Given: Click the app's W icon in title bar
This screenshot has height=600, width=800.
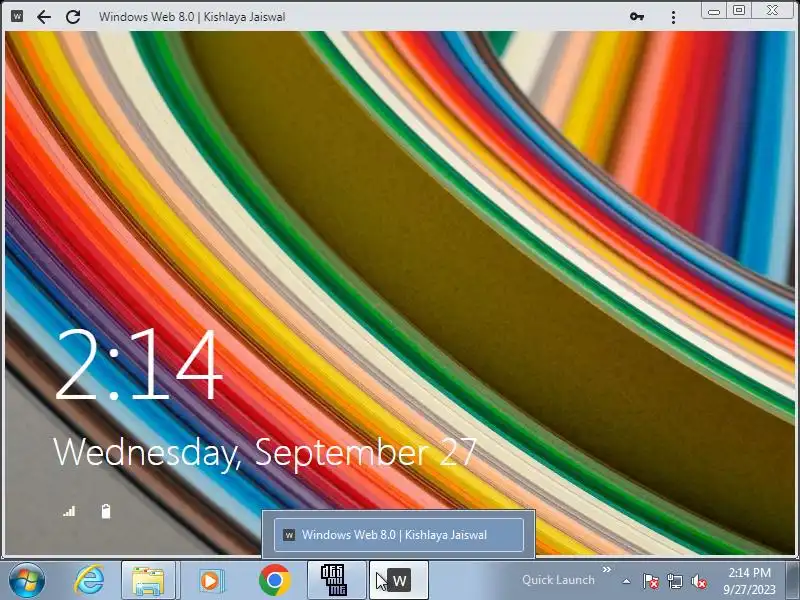Looking at the screenshot, I should [x=17, y=16].
